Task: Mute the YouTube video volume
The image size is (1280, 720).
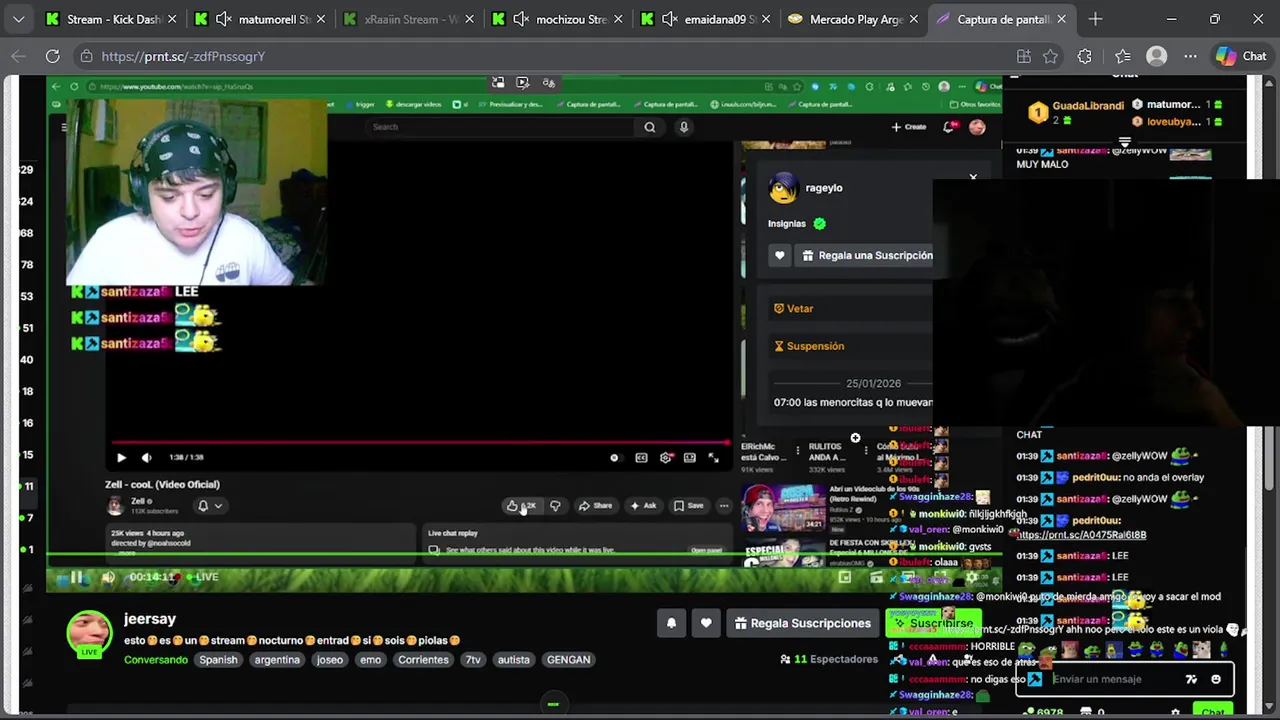Action: pos(146,457)
